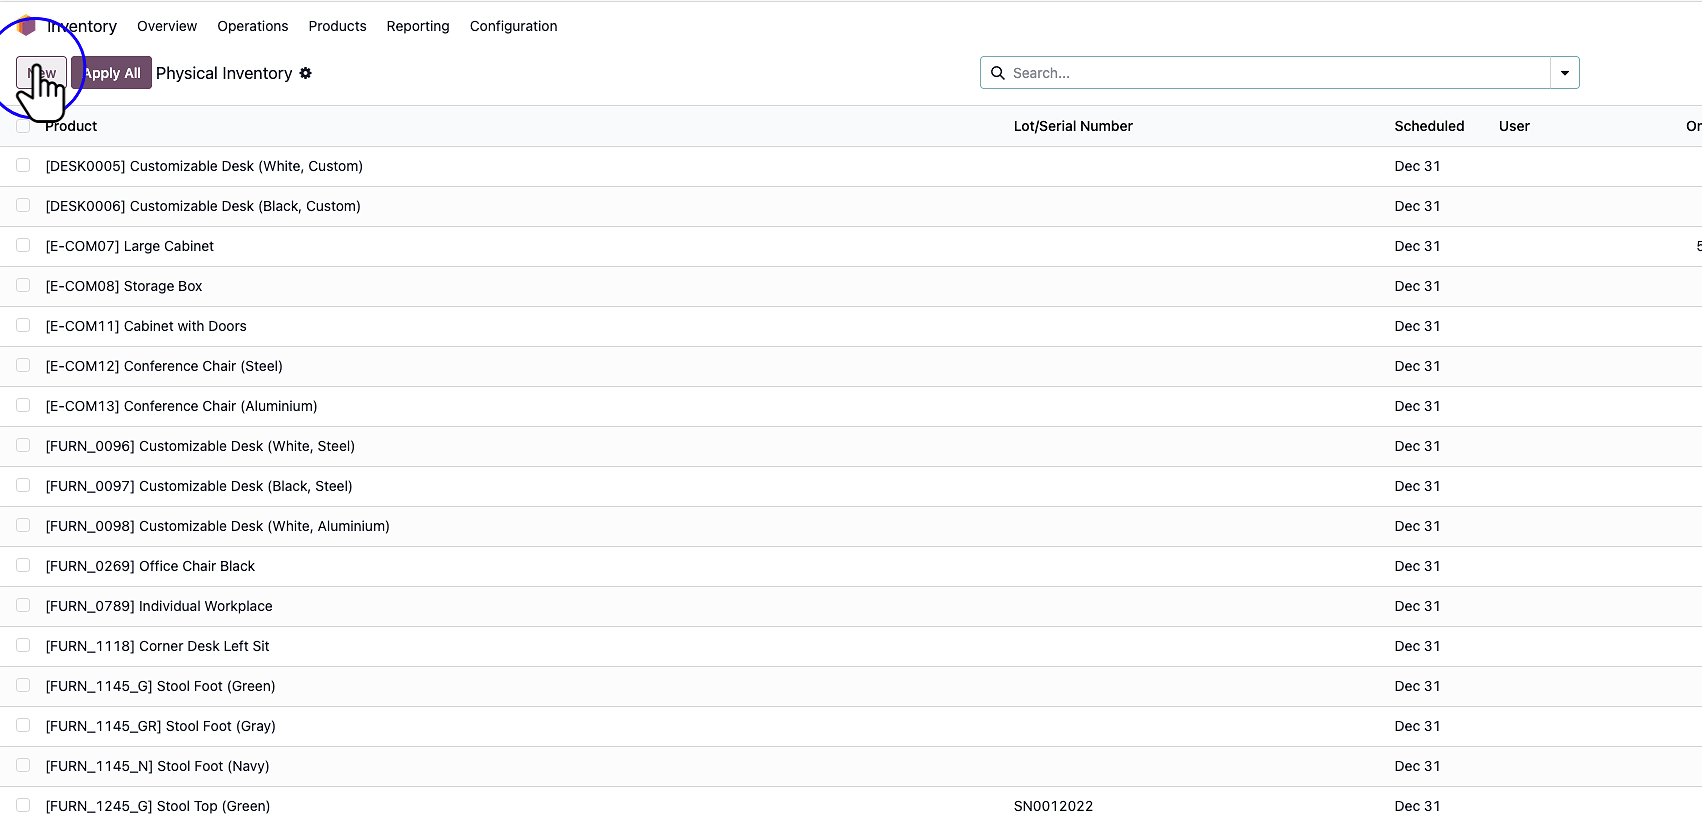Click the search magnifier icon
The width and height of the screenshot is (1702, 819).
[x=997, y=73]
